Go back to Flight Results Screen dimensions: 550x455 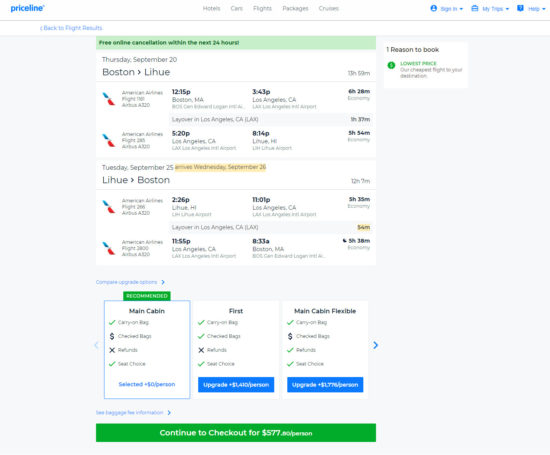tap(71, 28)
